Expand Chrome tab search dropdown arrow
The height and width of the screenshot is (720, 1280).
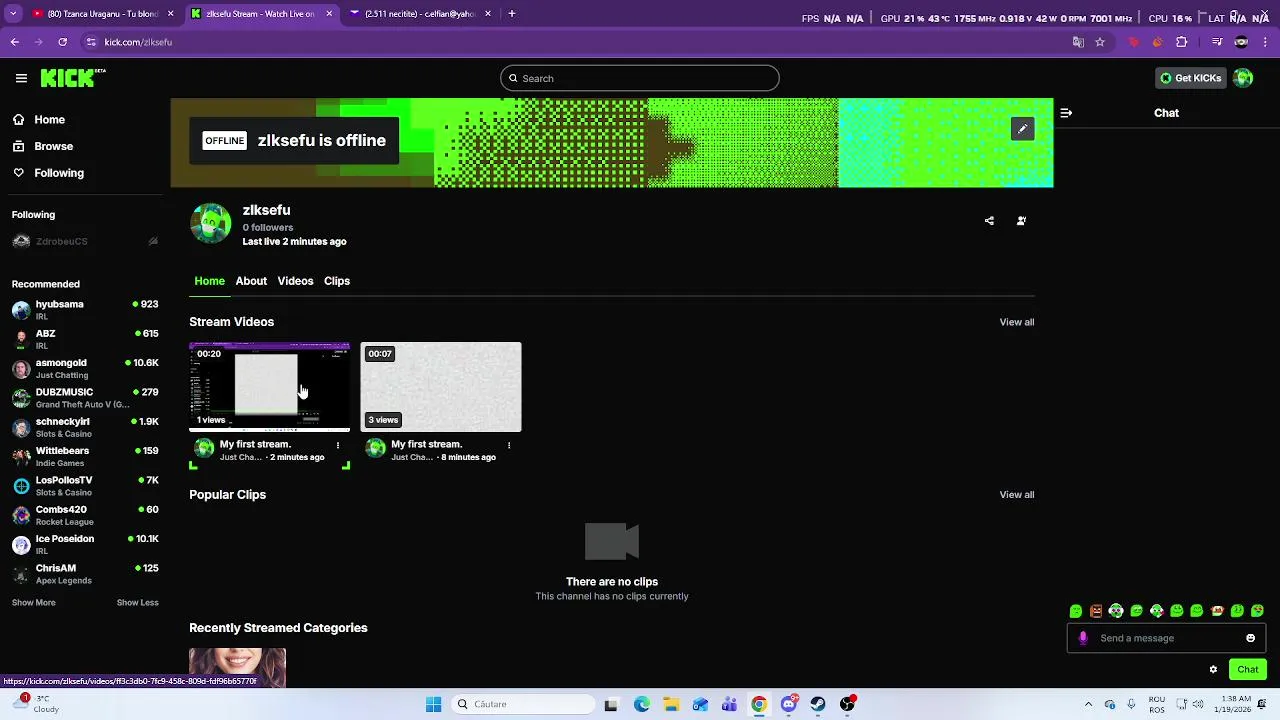coord(13,14)
